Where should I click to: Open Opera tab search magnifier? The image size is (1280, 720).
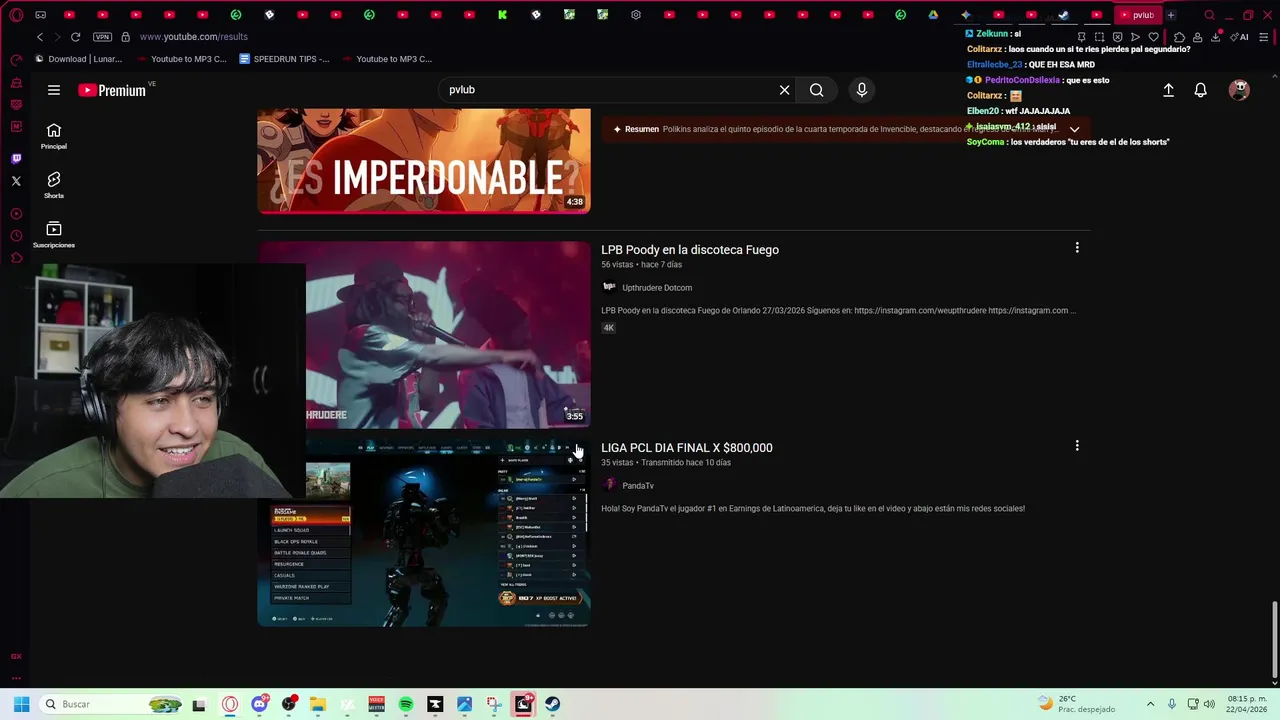click(1209, 15)
